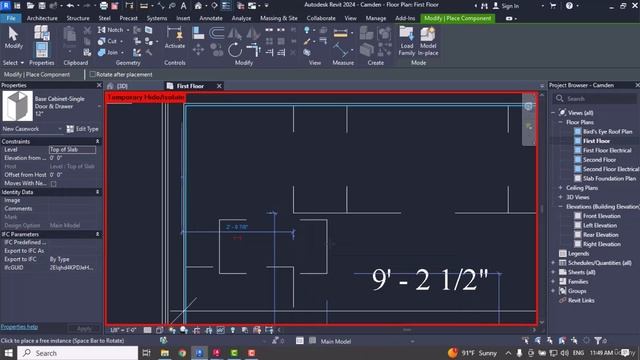
Task: Toggle the Properties palette ribbon button
Action: [x=42, y=50]
